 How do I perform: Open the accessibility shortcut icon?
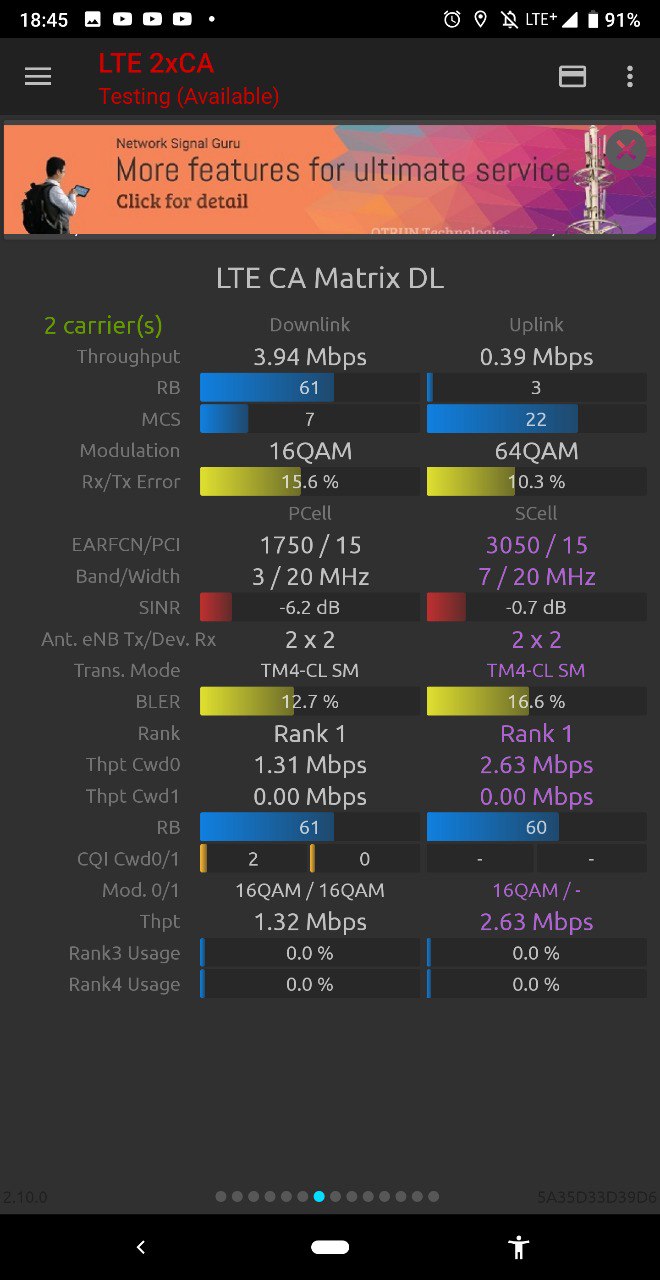pos(518,1247)
